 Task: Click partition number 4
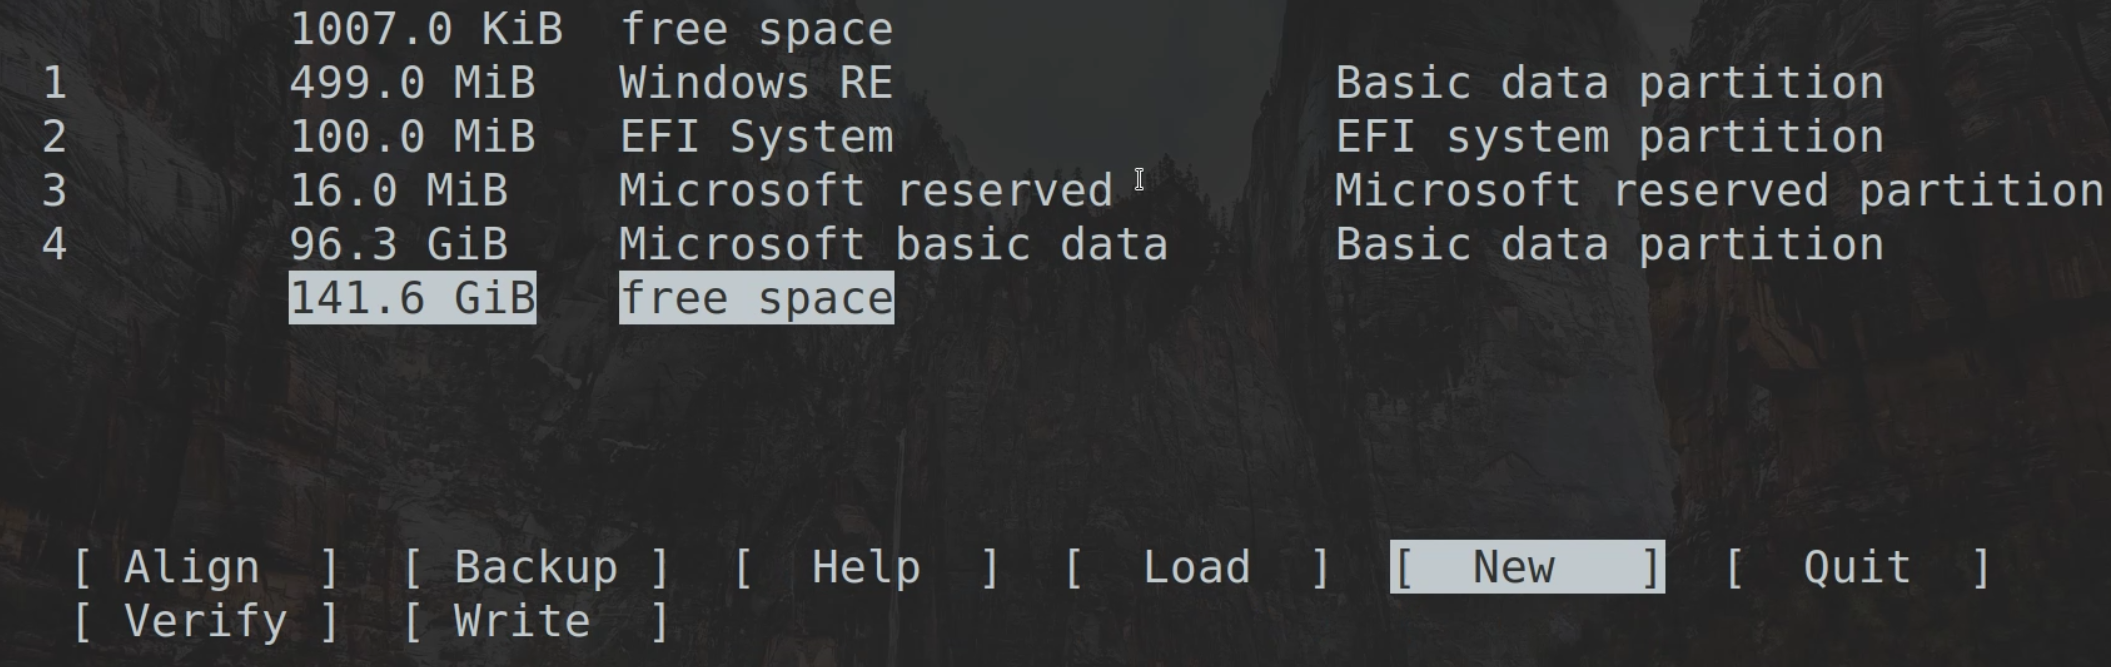coord(55,245)
